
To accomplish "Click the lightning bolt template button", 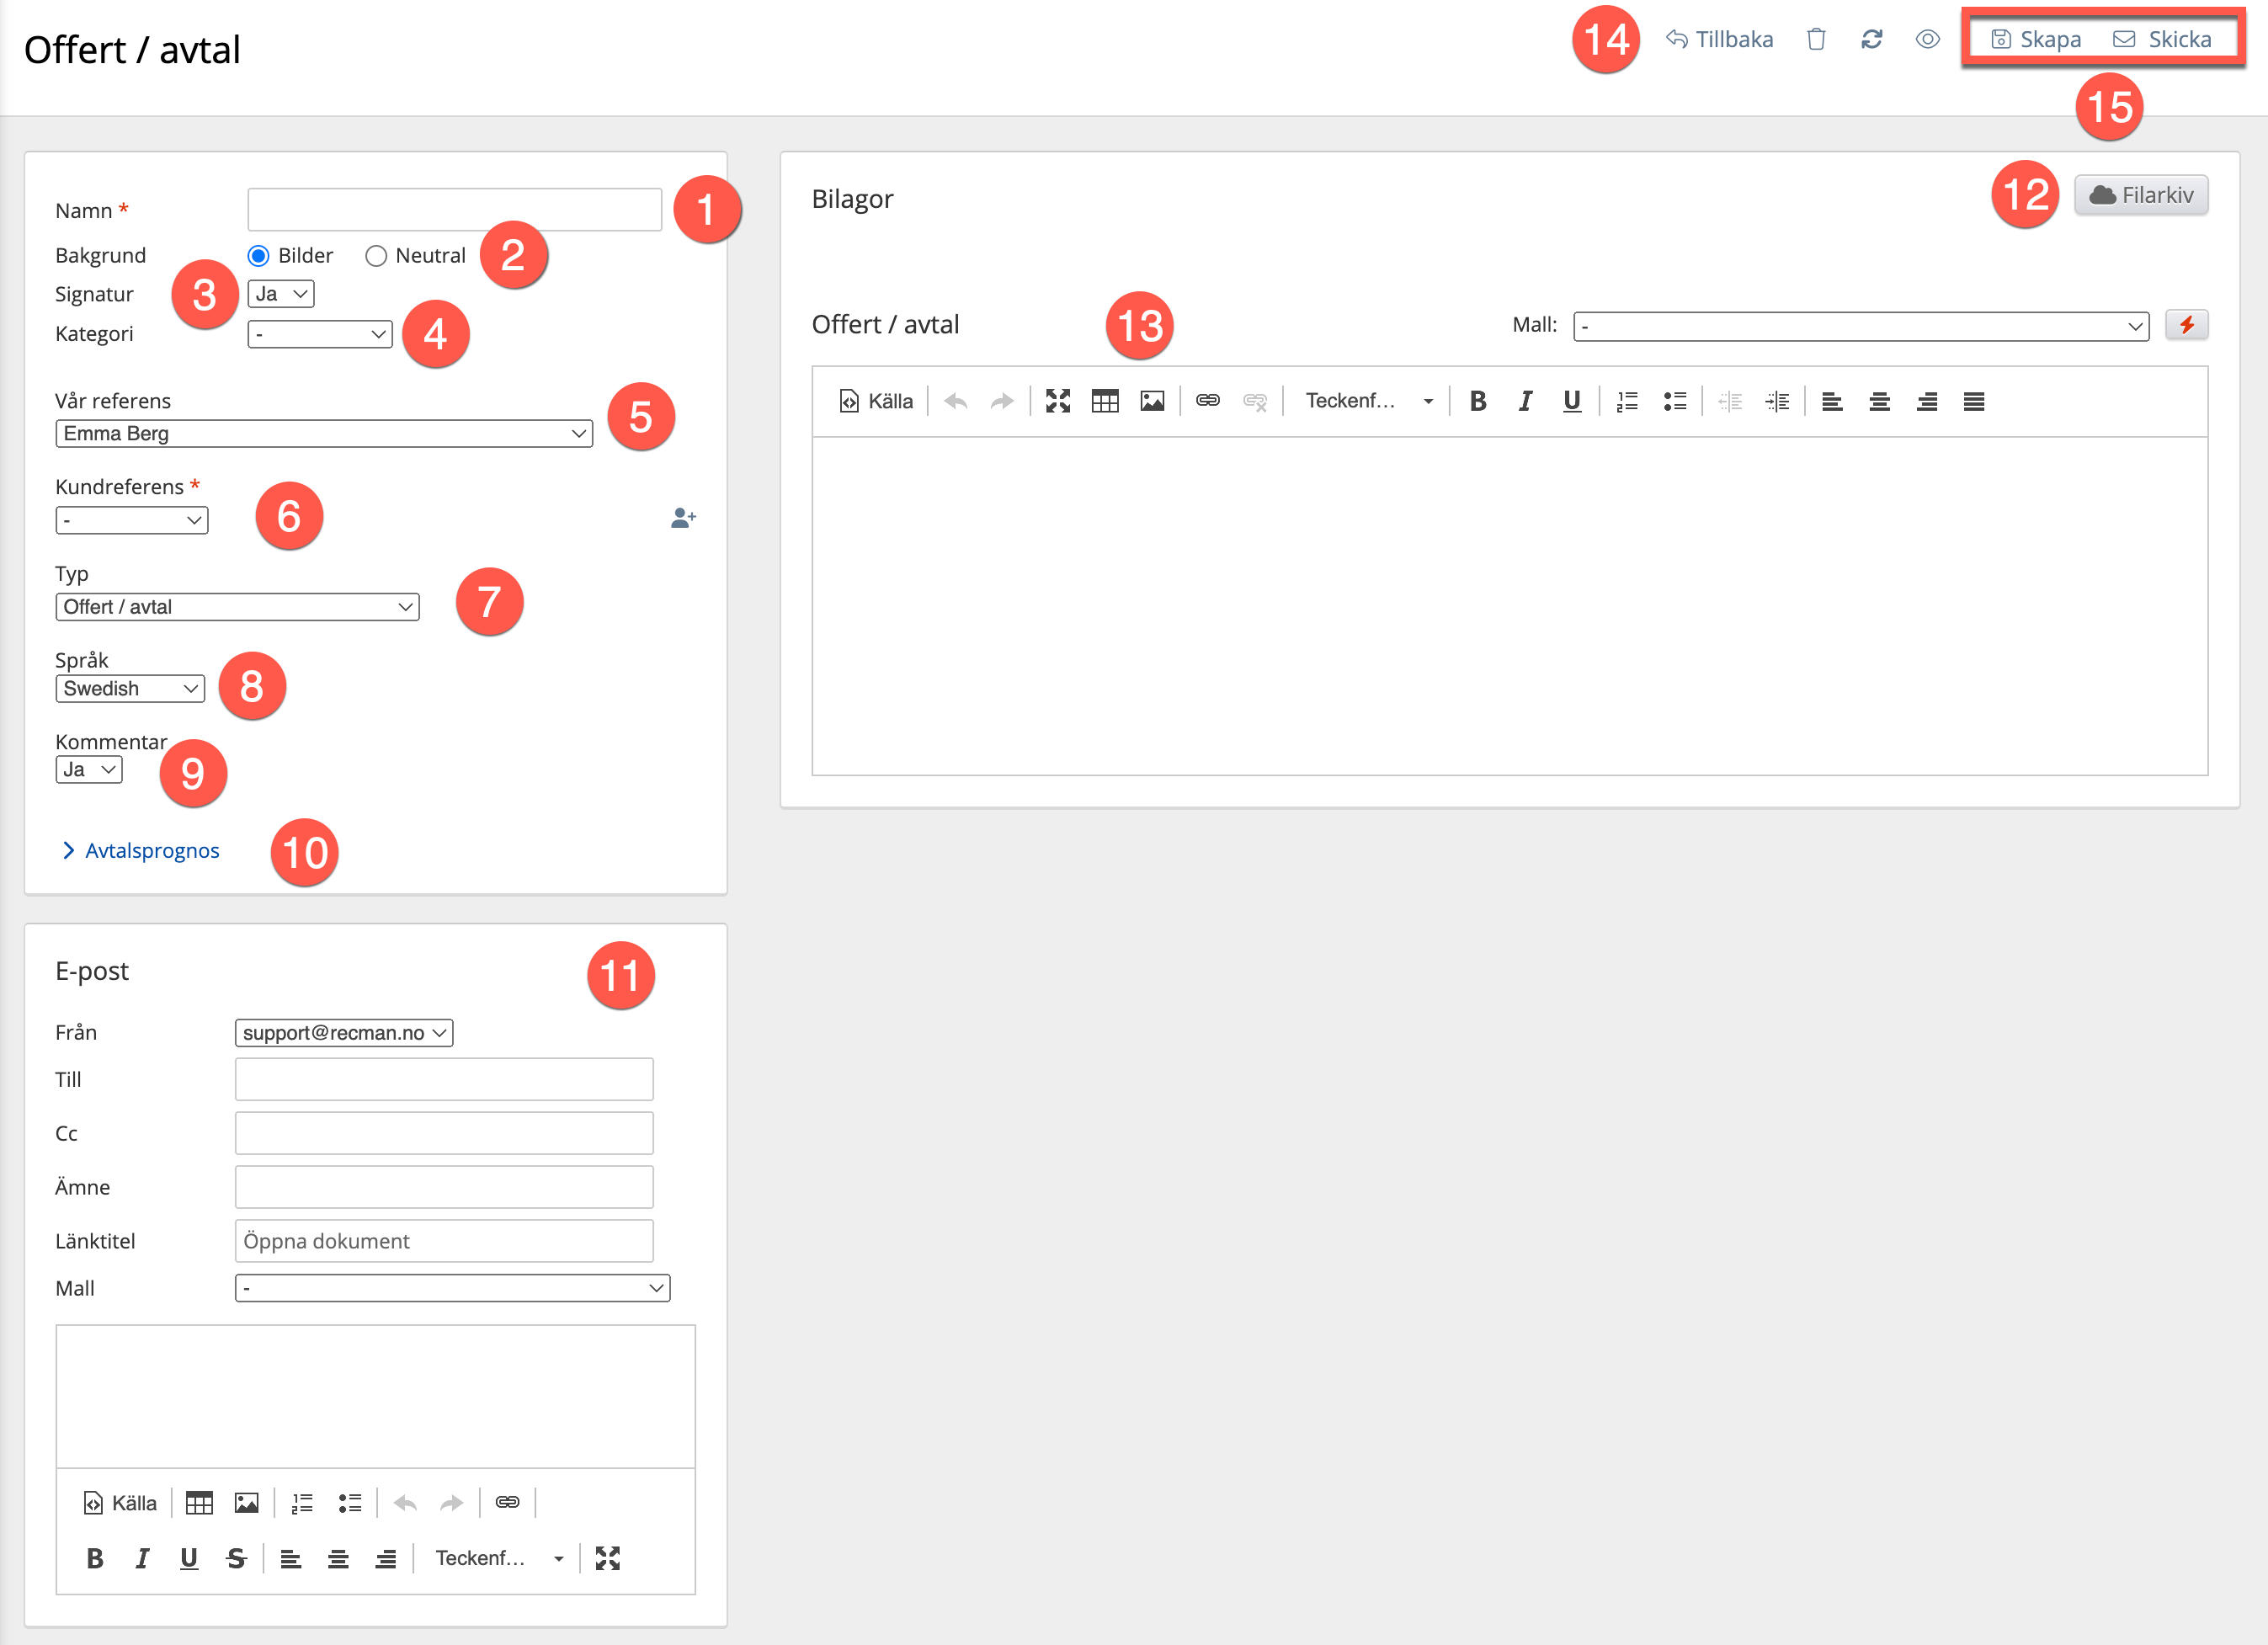I will pyautogui.click(x=2186, y=325).
